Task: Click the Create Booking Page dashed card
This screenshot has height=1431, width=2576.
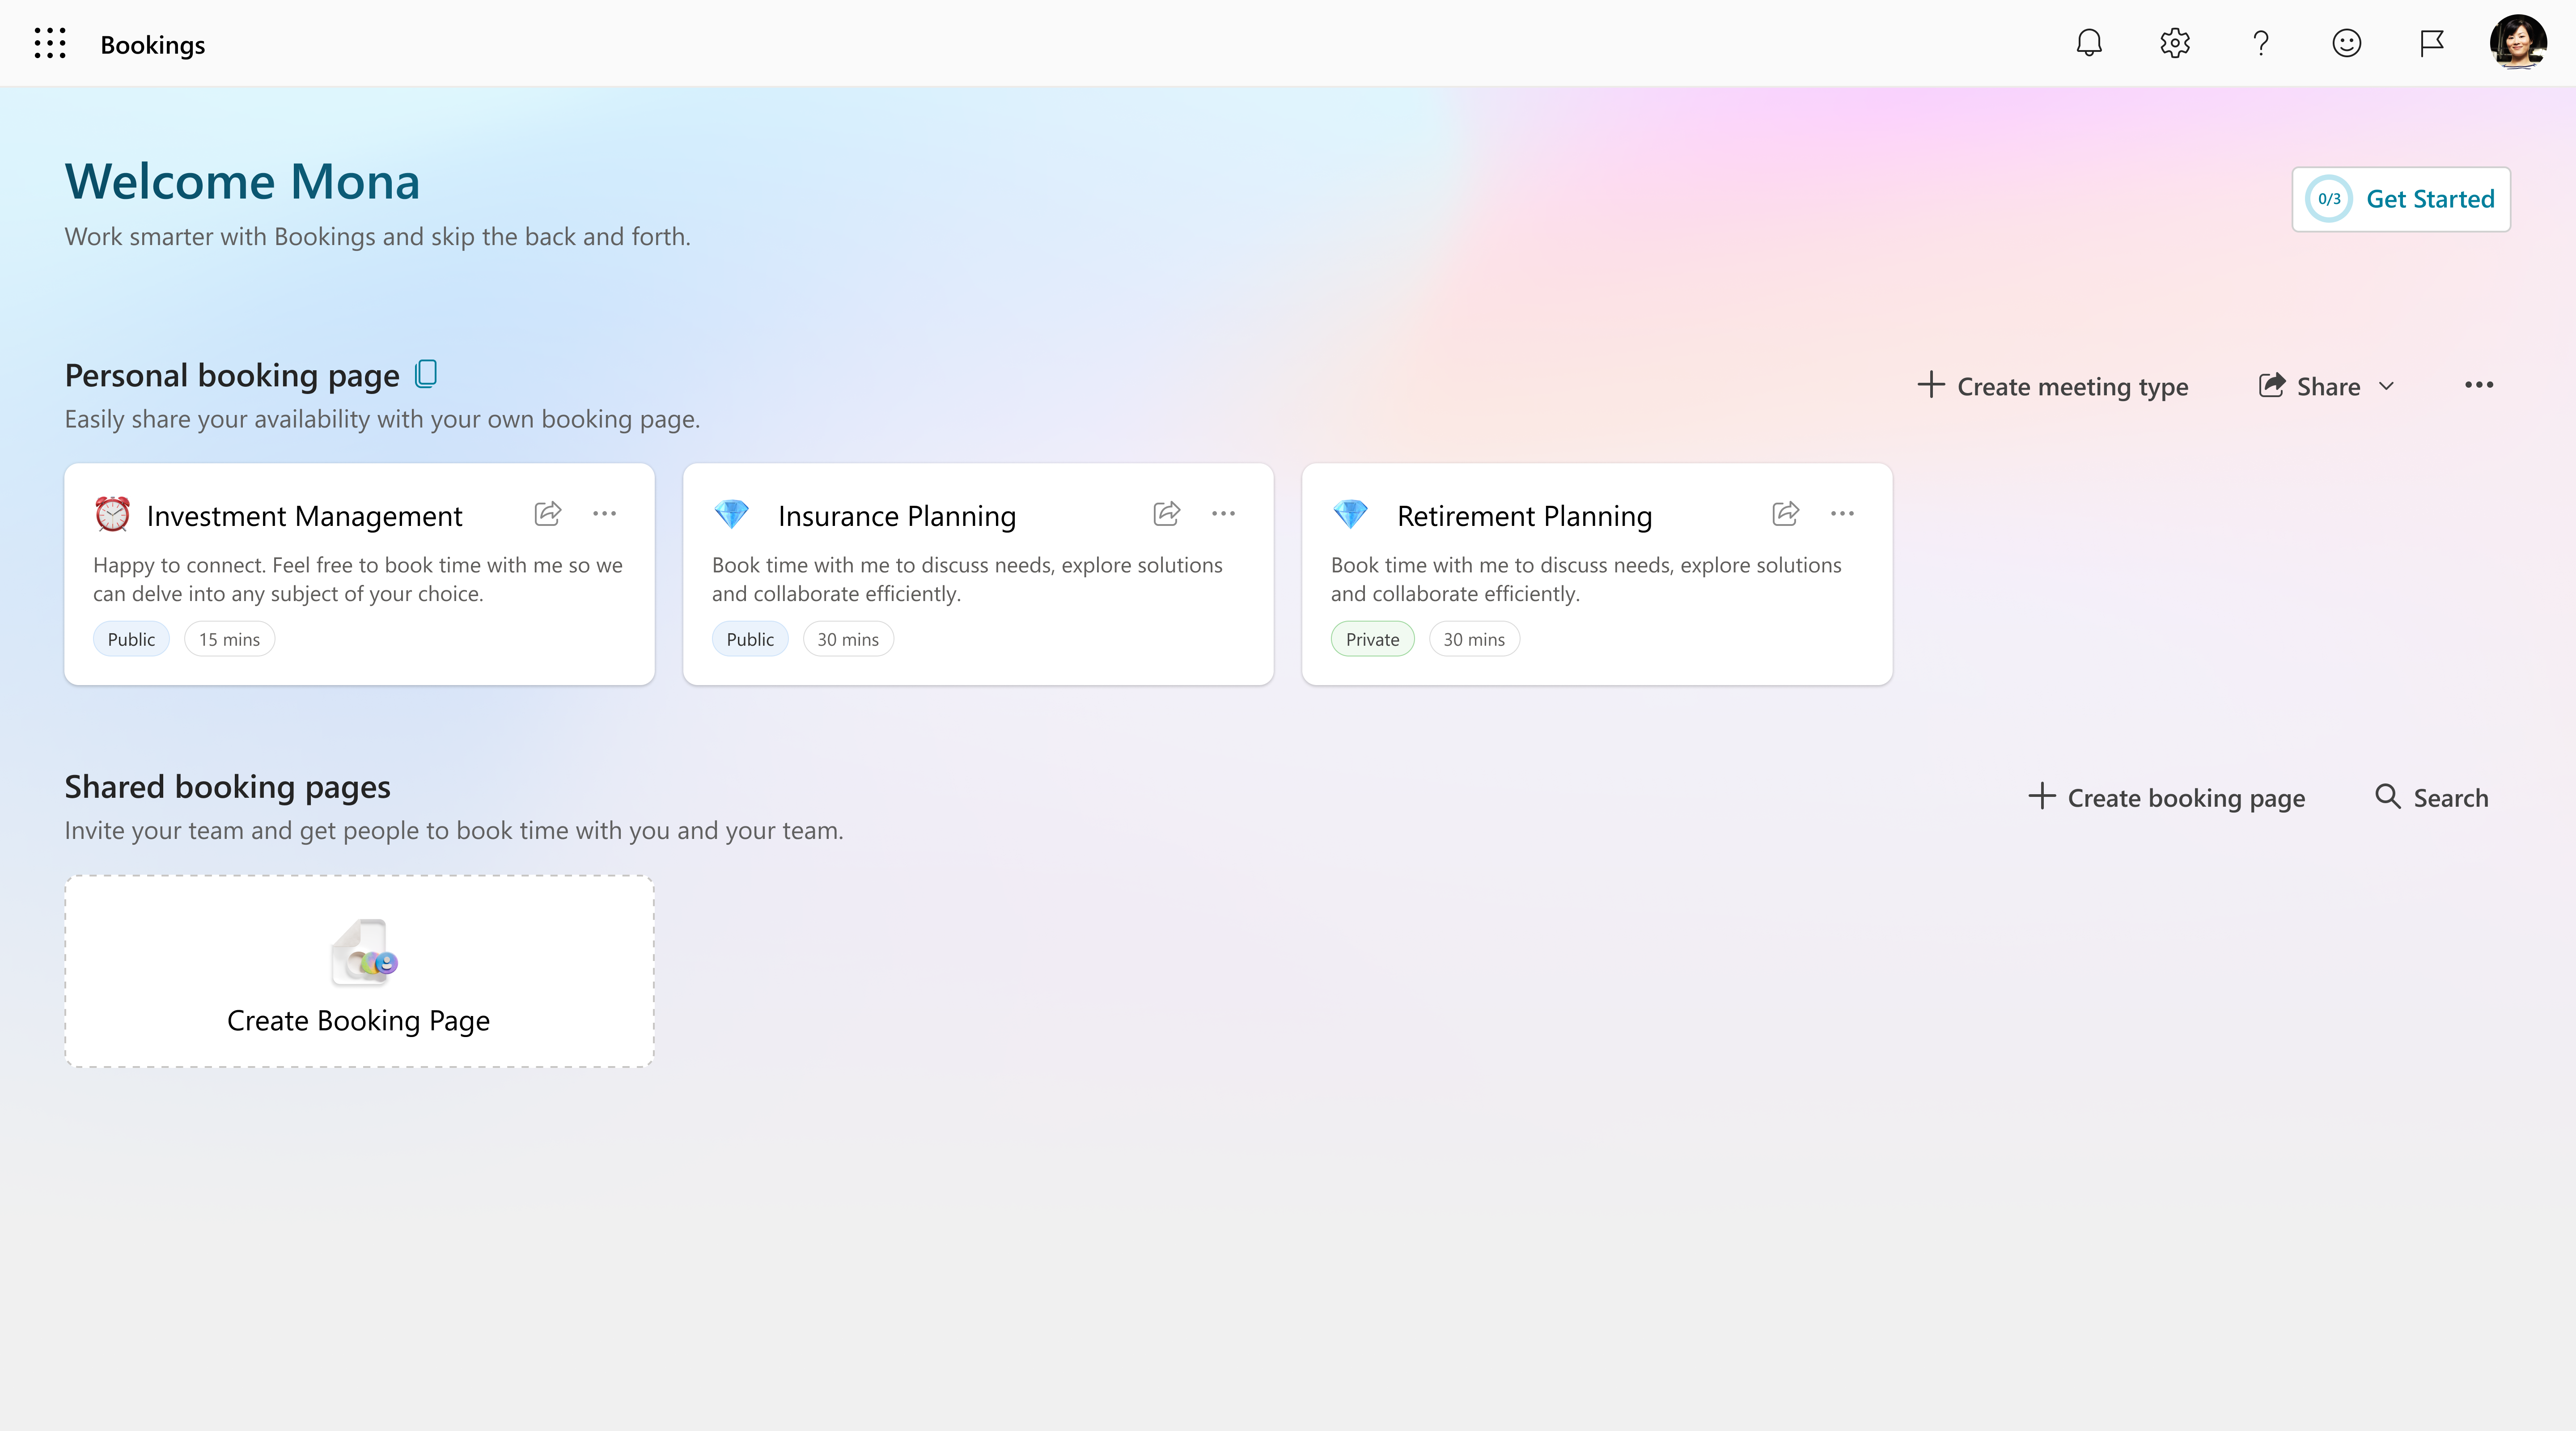Action: click(359, 971)
